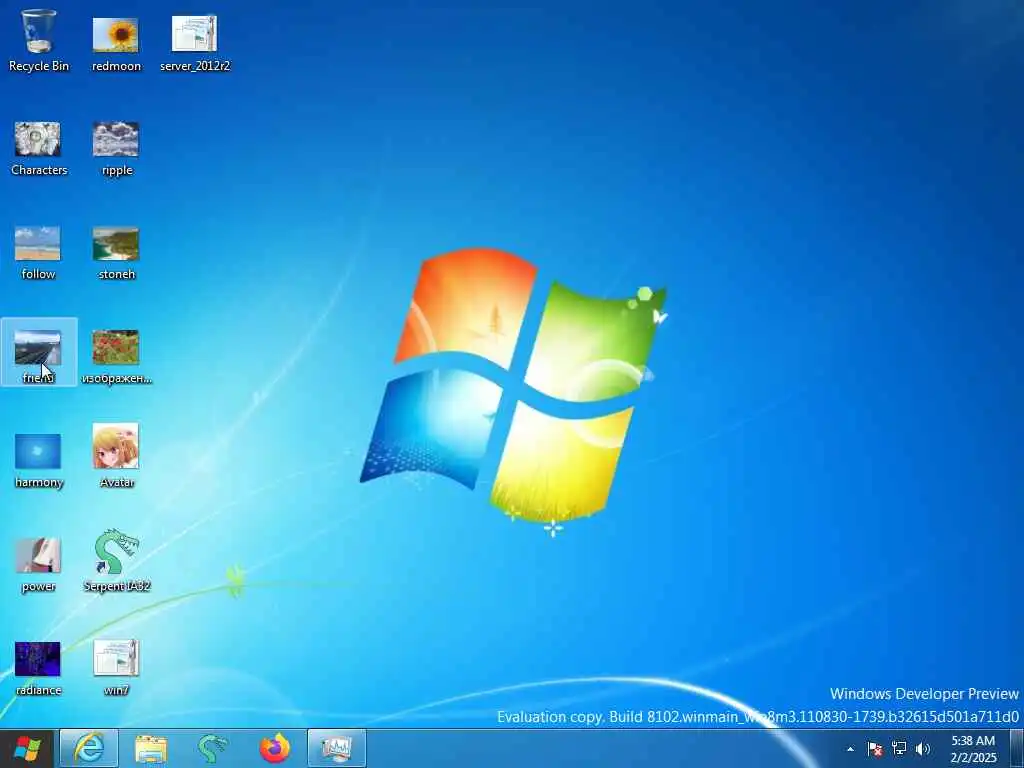Open the performance monitor taskbar app
This screenshot has height=768, width=1024.
pos(337,749)
